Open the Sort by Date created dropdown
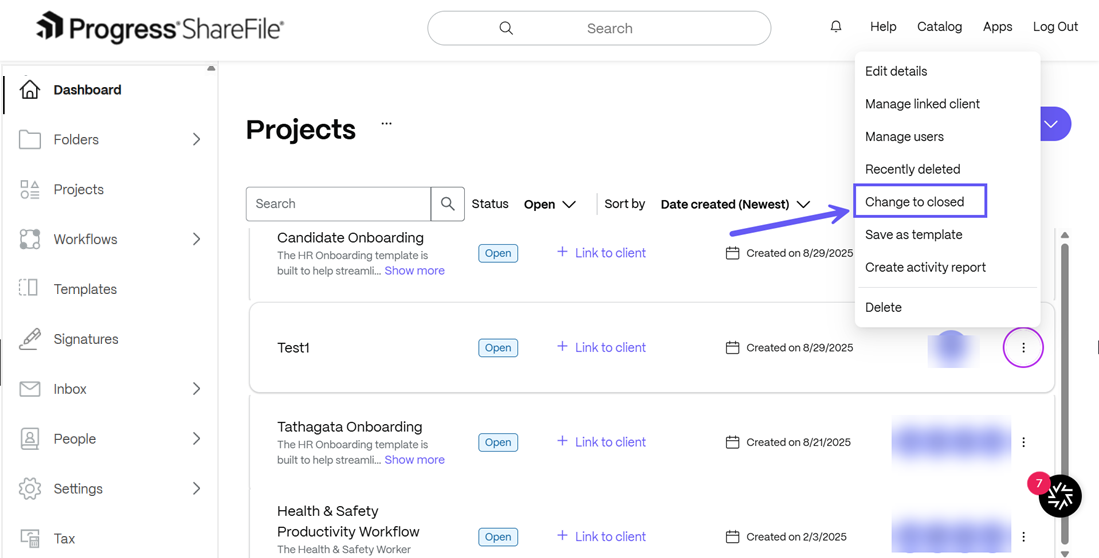Image resolution: width=1099 pixels, height=558 pixels. coord(735,204)
